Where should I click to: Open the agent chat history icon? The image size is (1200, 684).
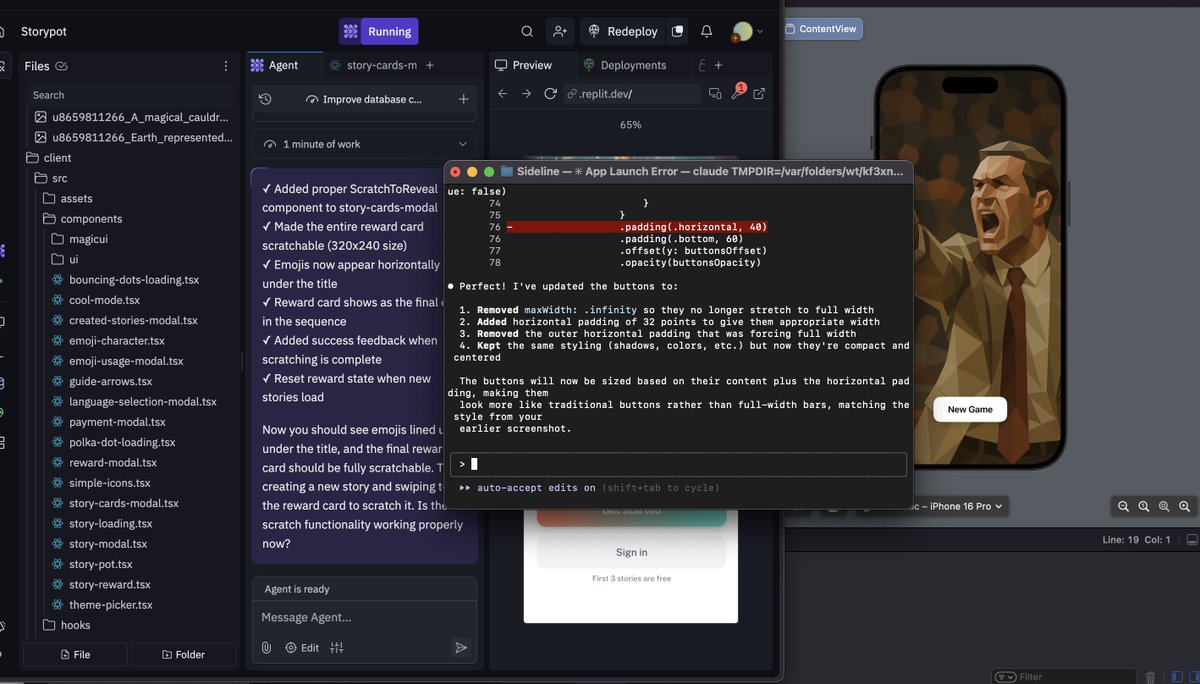click(265, 99)
